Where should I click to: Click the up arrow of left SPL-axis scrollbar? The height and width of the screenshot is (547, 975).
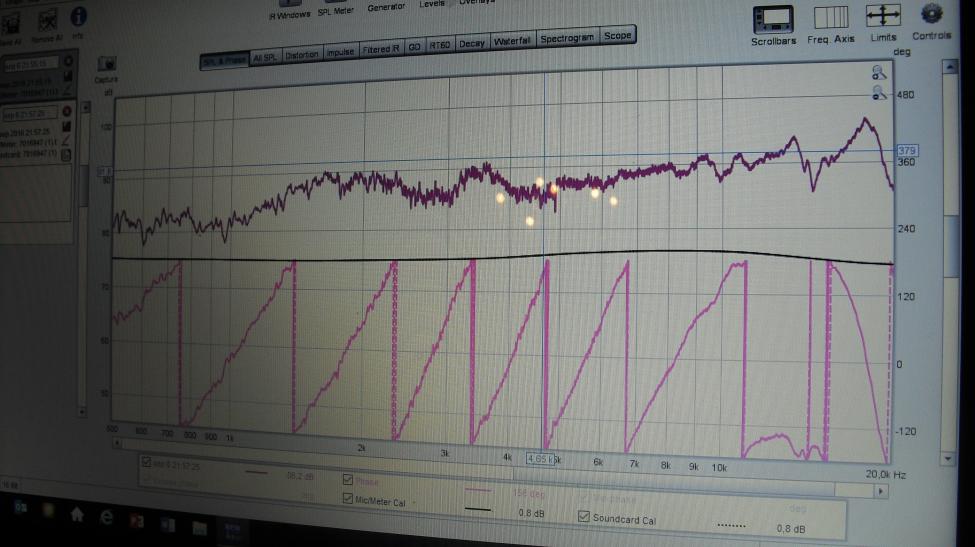click(86, 108)
